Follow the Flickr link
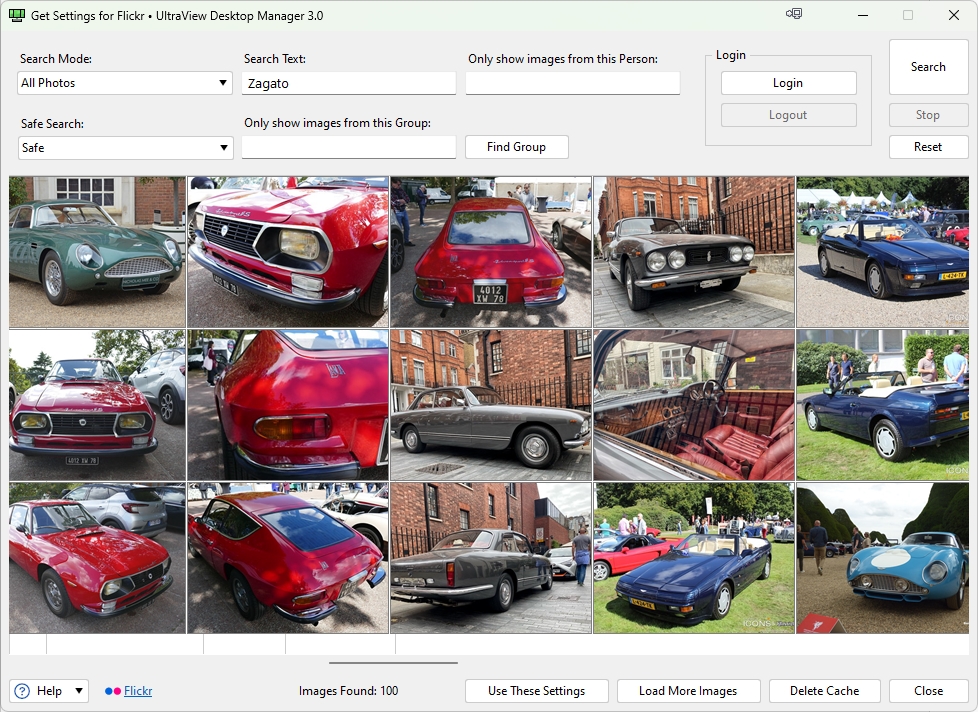978x712 pixels. click(x=138, y=691)
